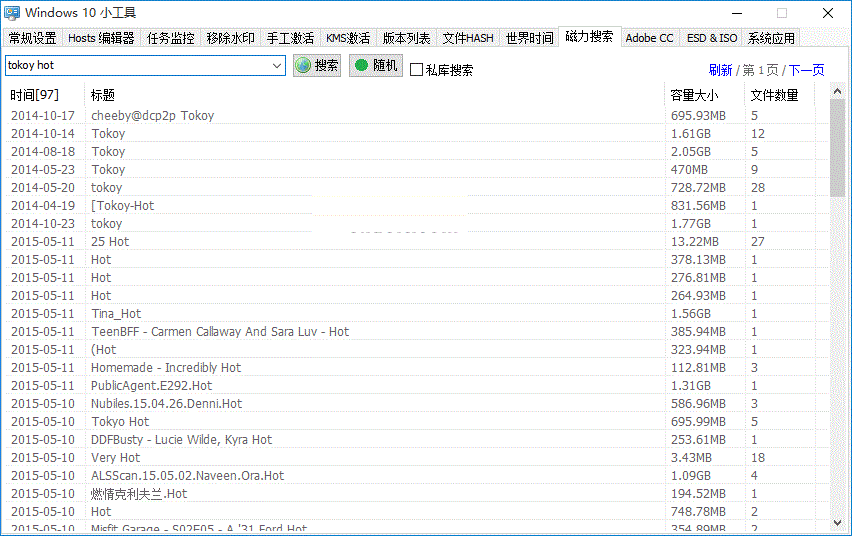Click the Windows 10 小工具 app icon in title bar
The image size is (852, 536).
pyautogui.click(x=11, y=13)
